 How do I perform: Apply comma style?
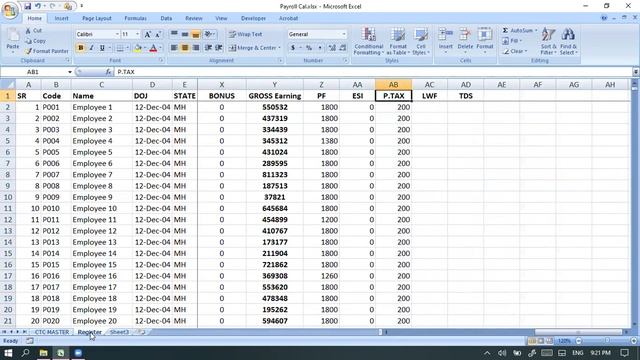click(x=320, y=48)
